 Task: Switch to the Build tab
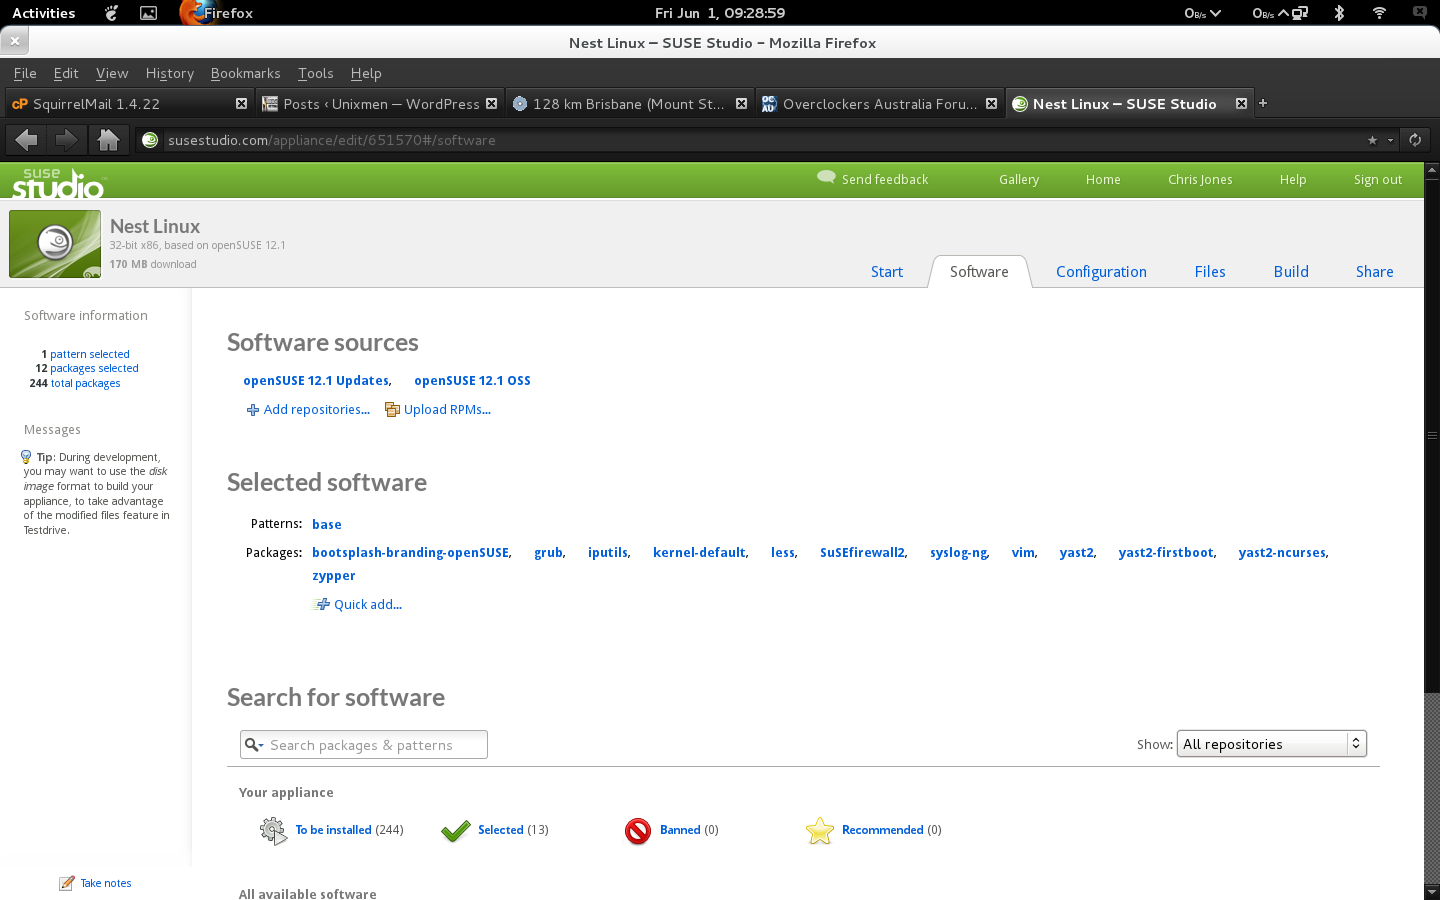pyautogui.click(x=1291, y=272)
